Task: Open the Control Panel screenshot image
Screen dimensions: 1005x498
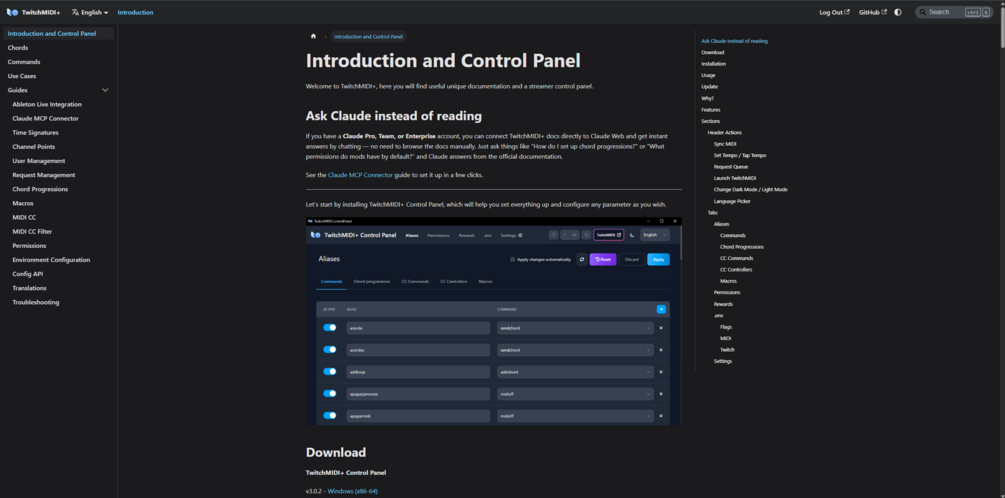Action: [x=494, y=321]
